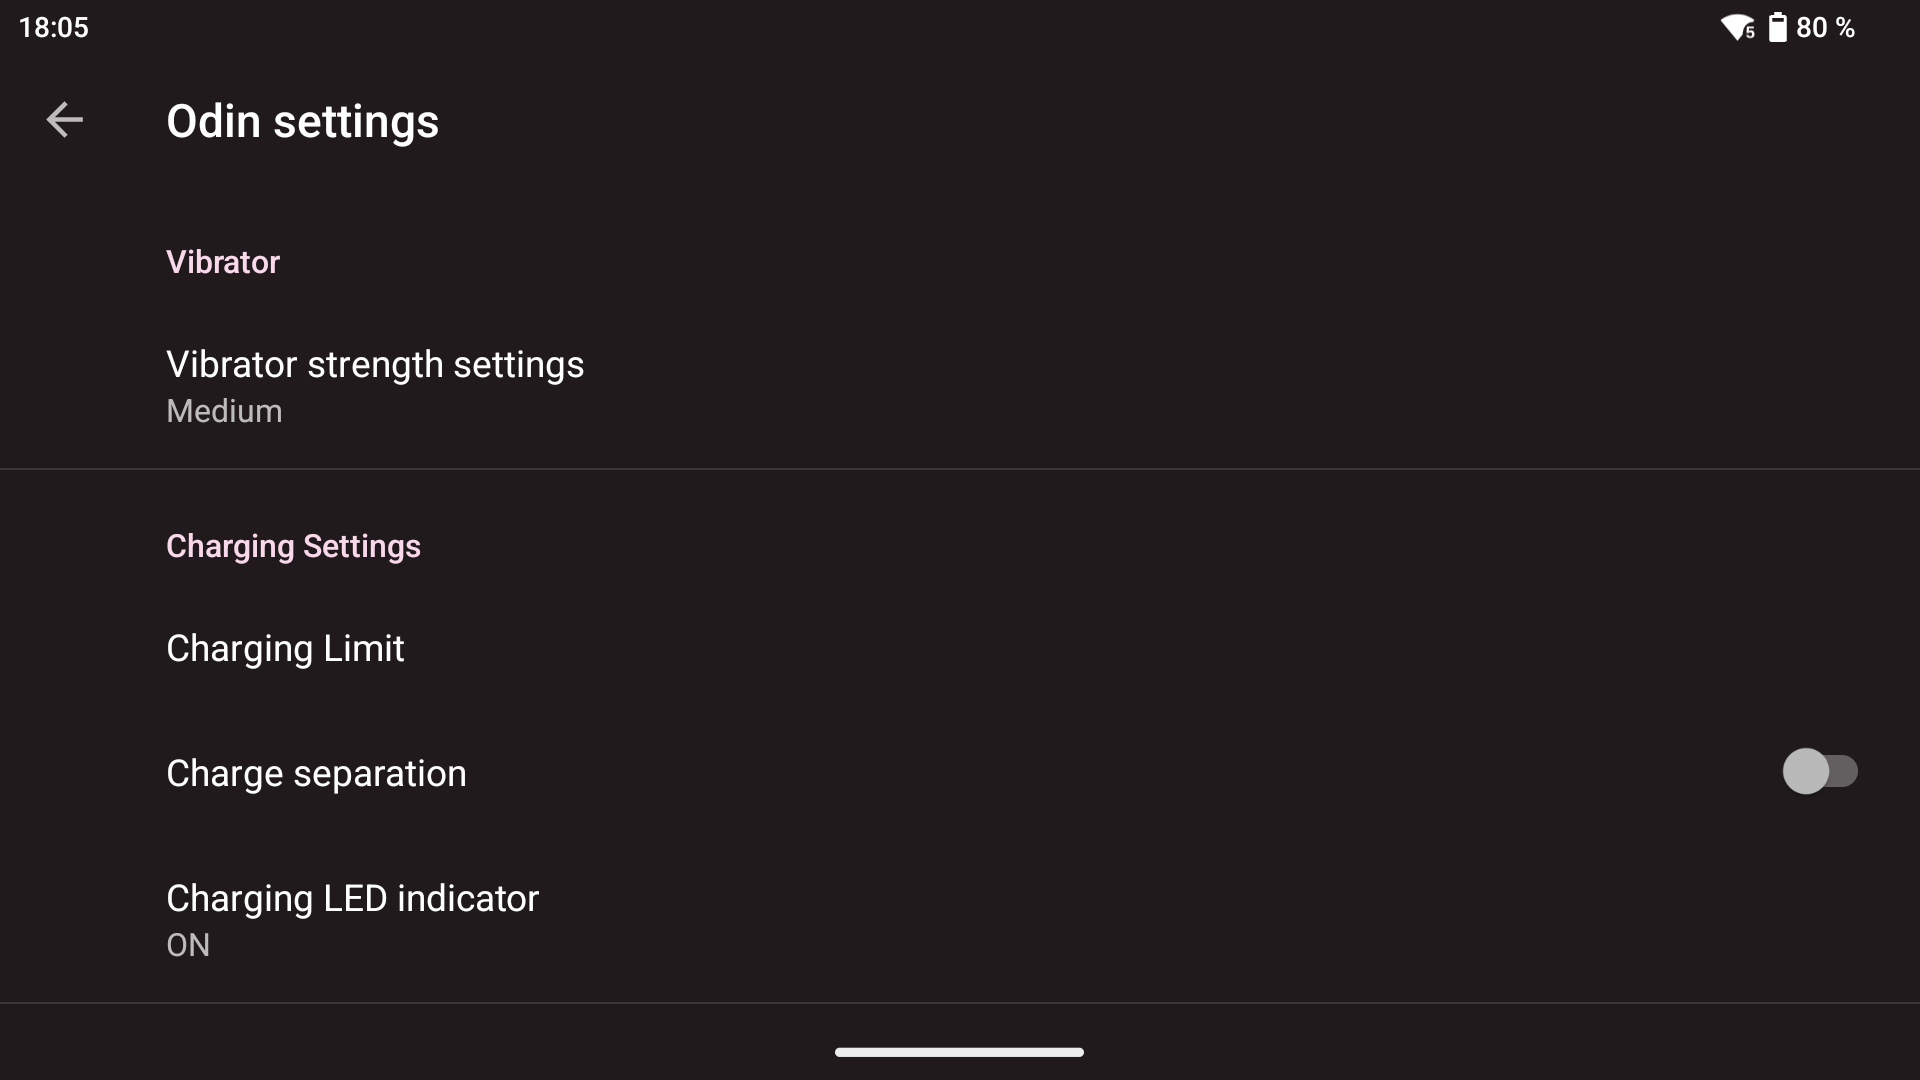Click the Odin settings page title

[x=302, y=121]
